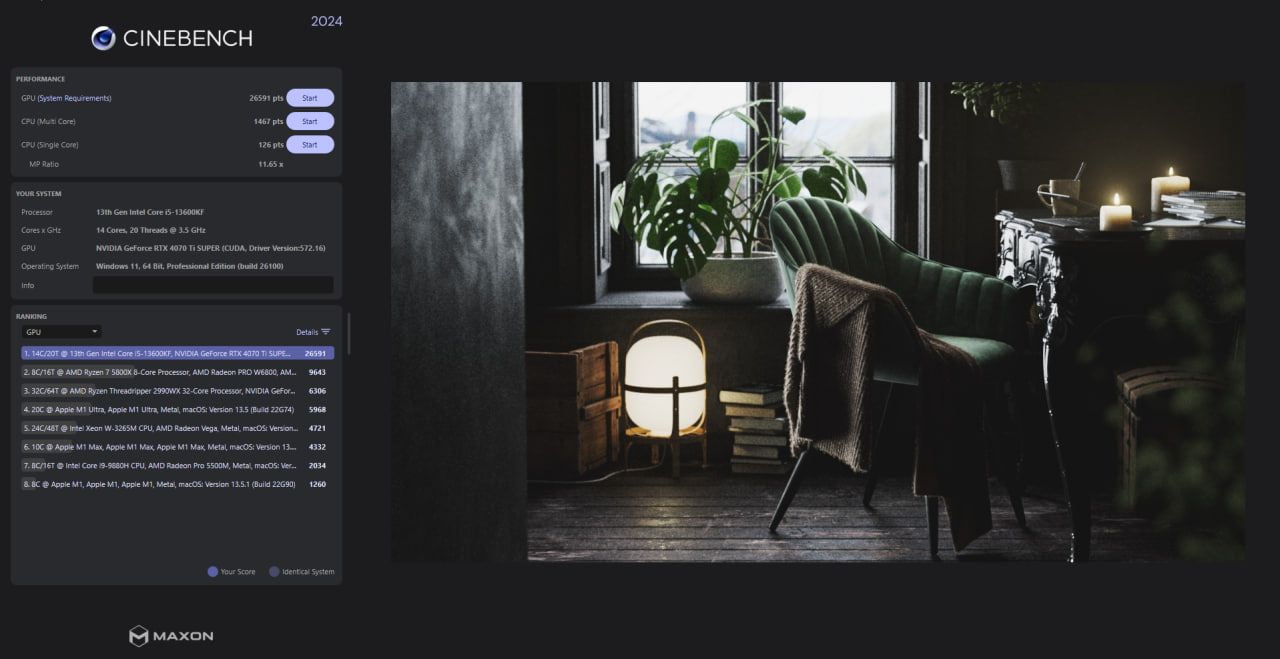Select the Ryzen 7 5800X ranking row
1280x659 pixels.
click(x=178, y=372)
